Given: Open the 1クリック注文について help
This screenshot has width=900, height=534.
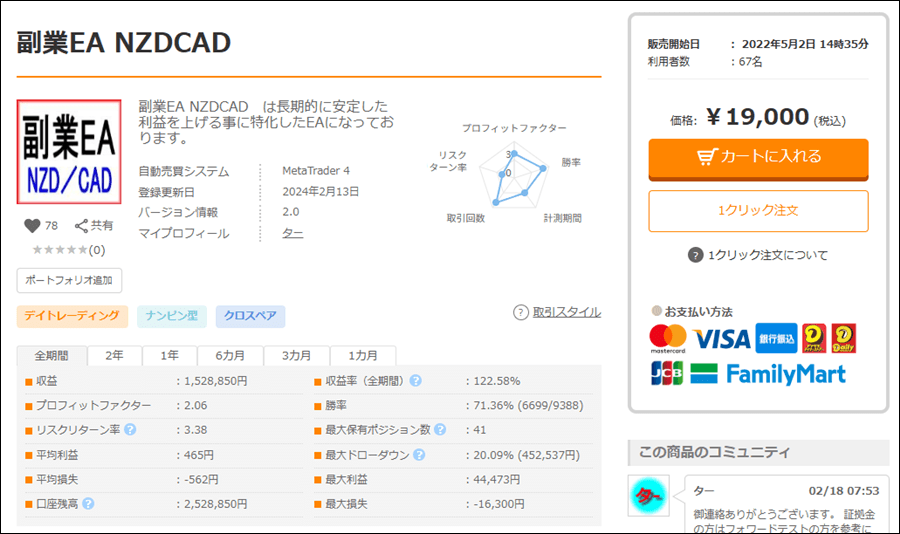Looking at the screenshot, I should (757, 255).
